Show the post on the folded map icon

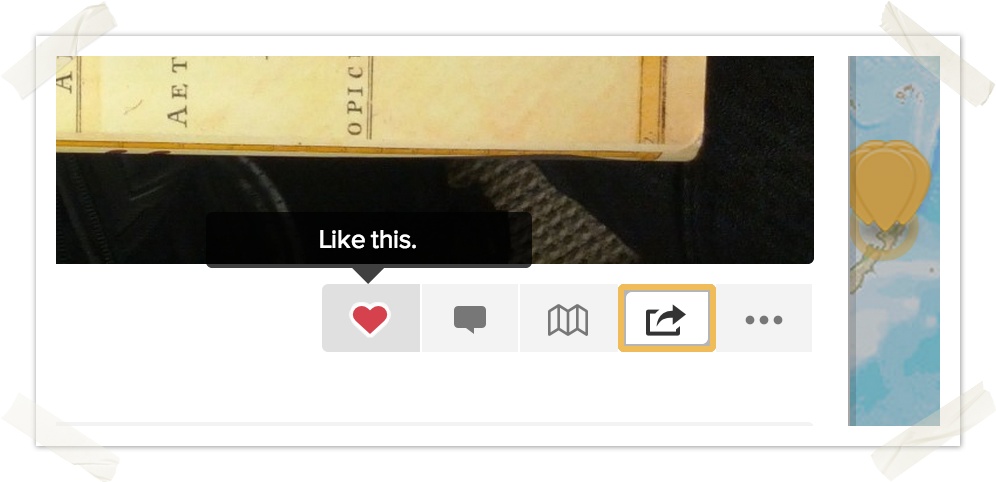tap(568, 318)
